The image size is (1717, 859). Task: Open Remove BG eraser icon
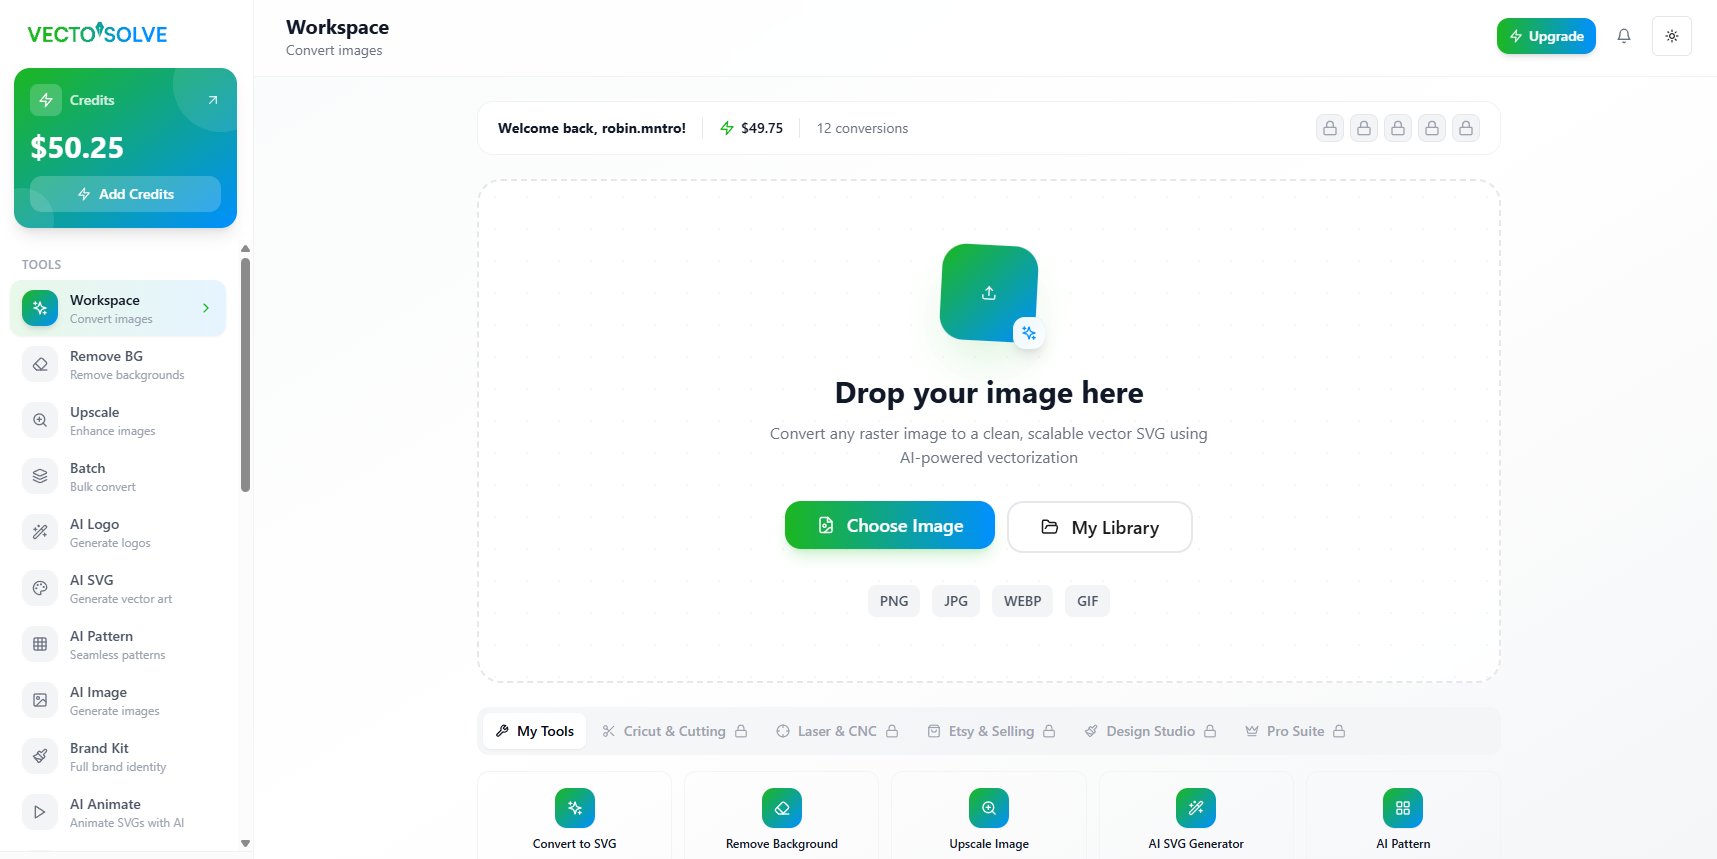(40, 364)
